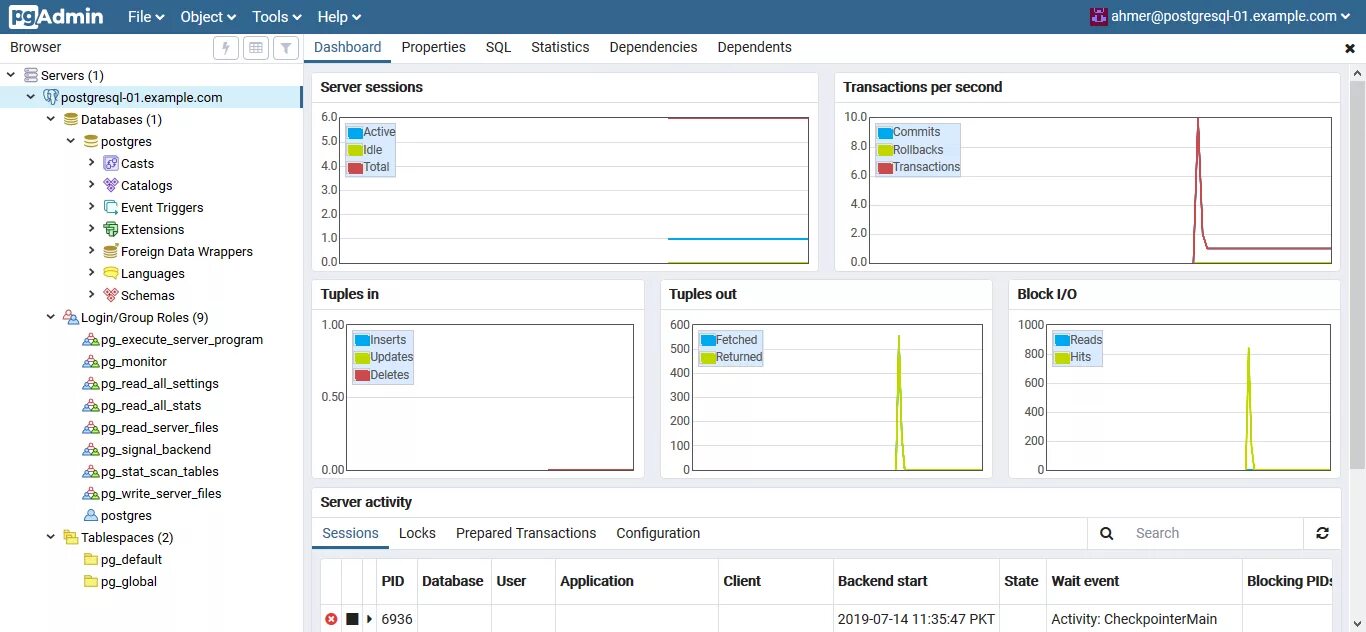The image size is (1366, 632).
Task: Click the Search input field
Action: (x=1212, y=533)
